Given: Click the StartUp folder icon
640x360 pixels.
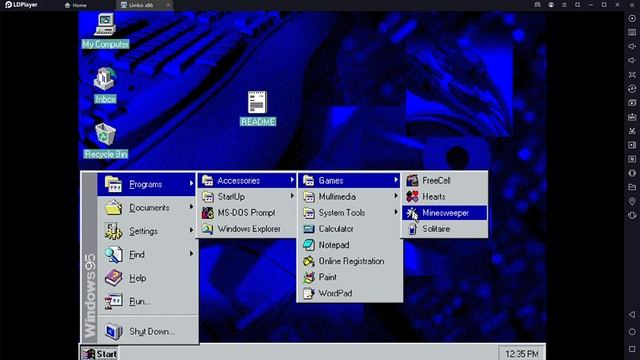Looking at the screenshot, I should tap(207, 197).
